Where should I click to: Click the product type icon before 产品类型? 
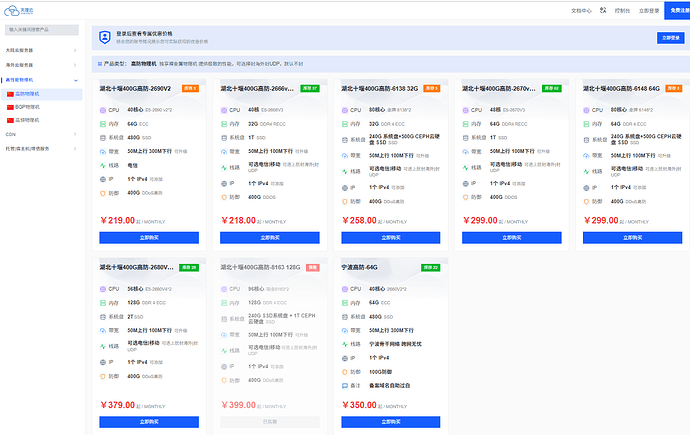[x=99, y=64]
